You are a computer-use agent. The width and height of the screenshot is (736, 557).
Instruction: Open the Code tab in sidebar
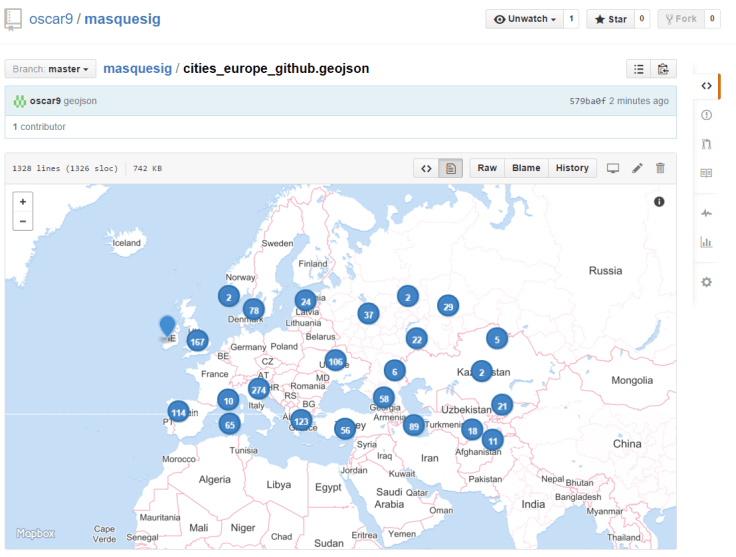point(706,86)
